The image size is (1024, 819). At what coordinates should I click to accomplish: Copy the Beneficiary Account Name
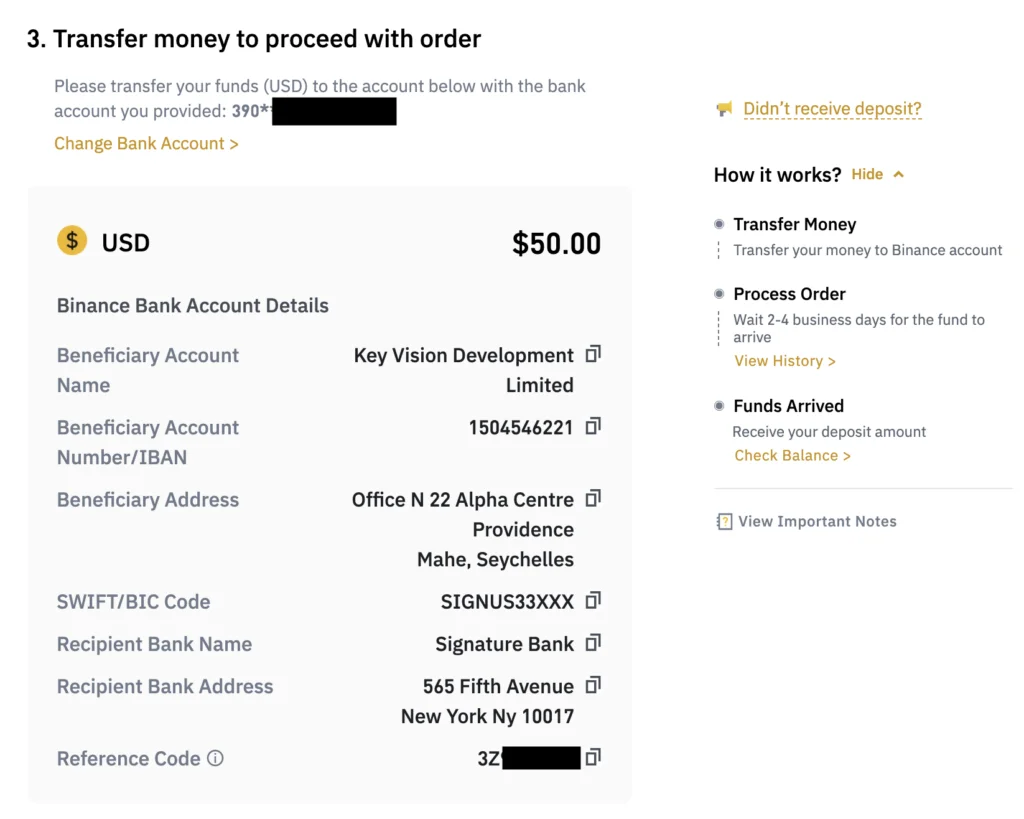click(593, 355)
